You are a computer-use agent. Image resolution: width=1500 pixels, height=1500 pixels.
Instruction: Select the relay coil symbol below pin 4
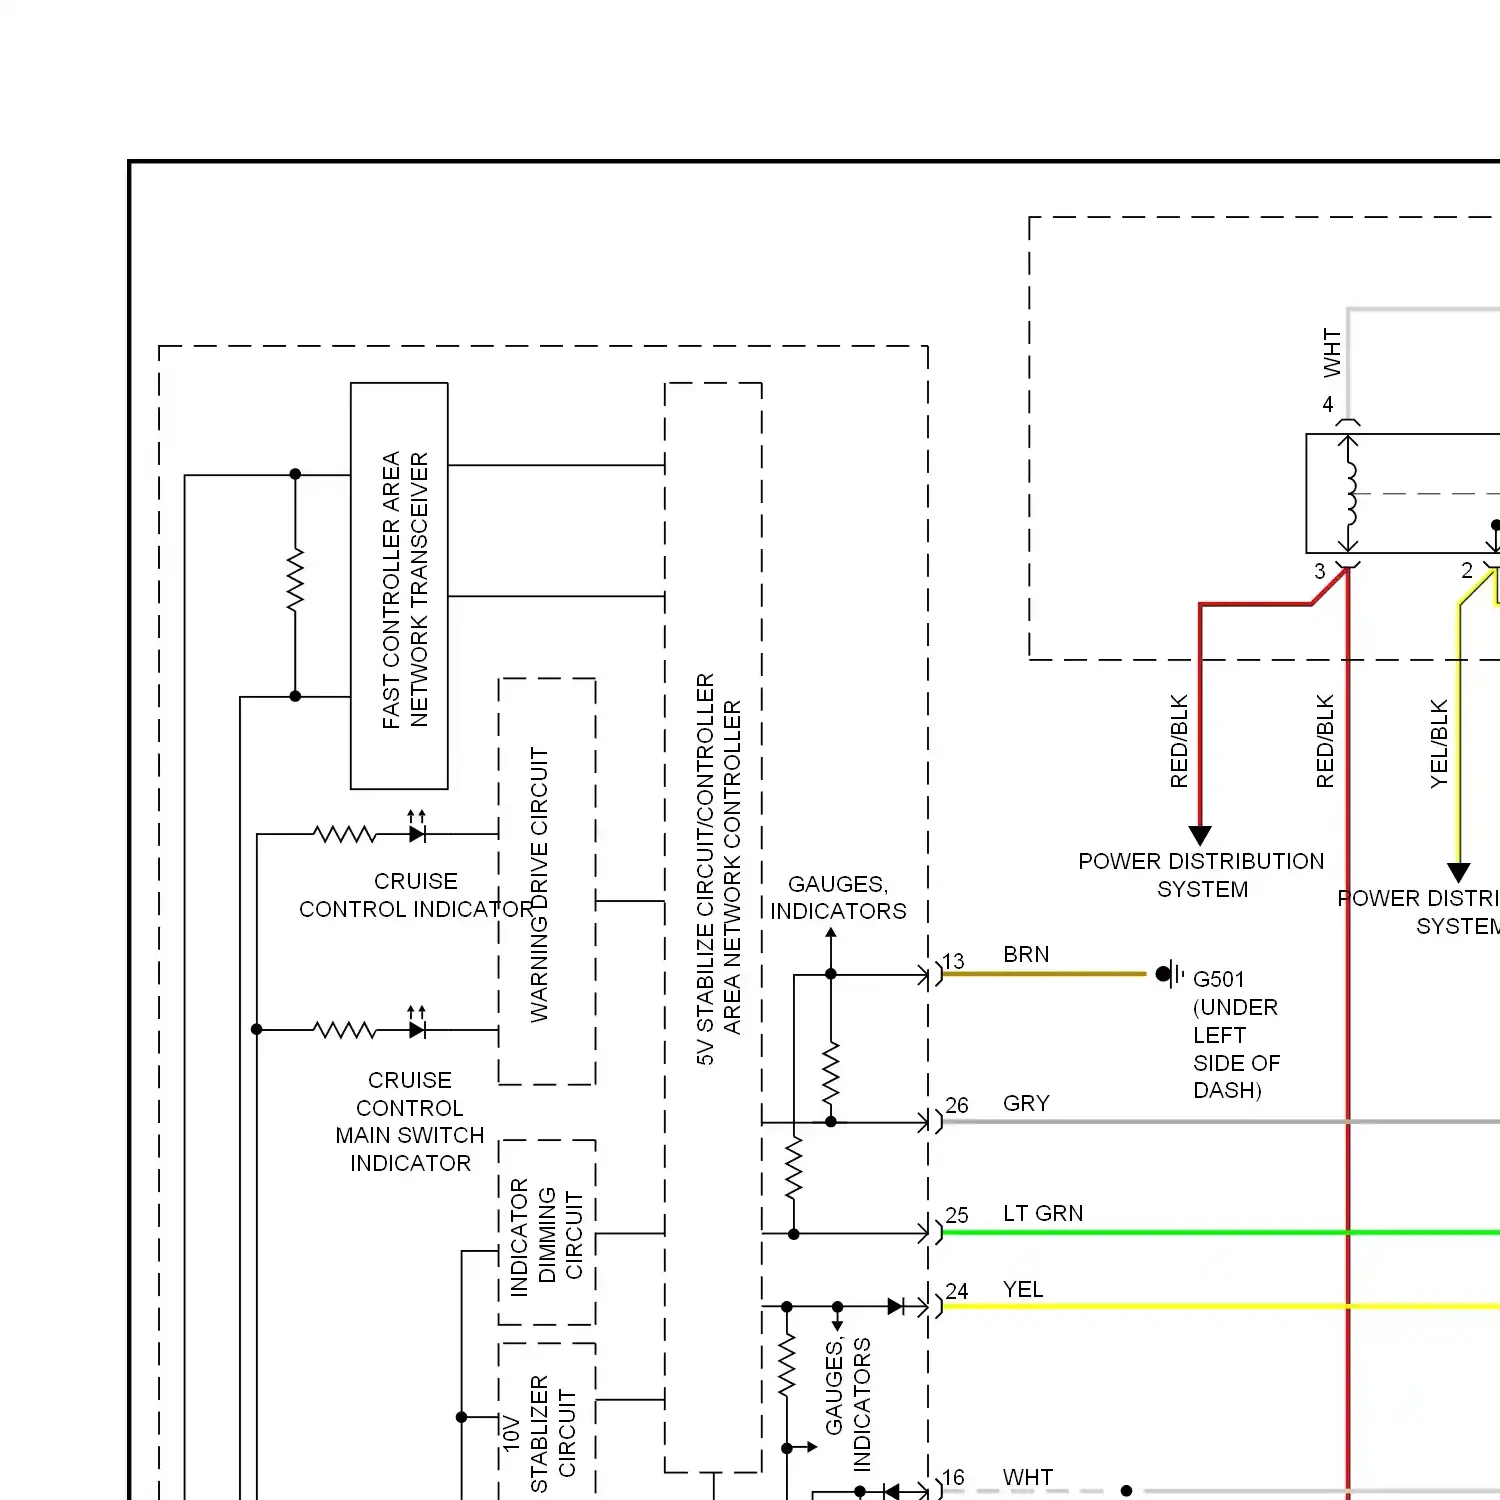coord(1350,493)
